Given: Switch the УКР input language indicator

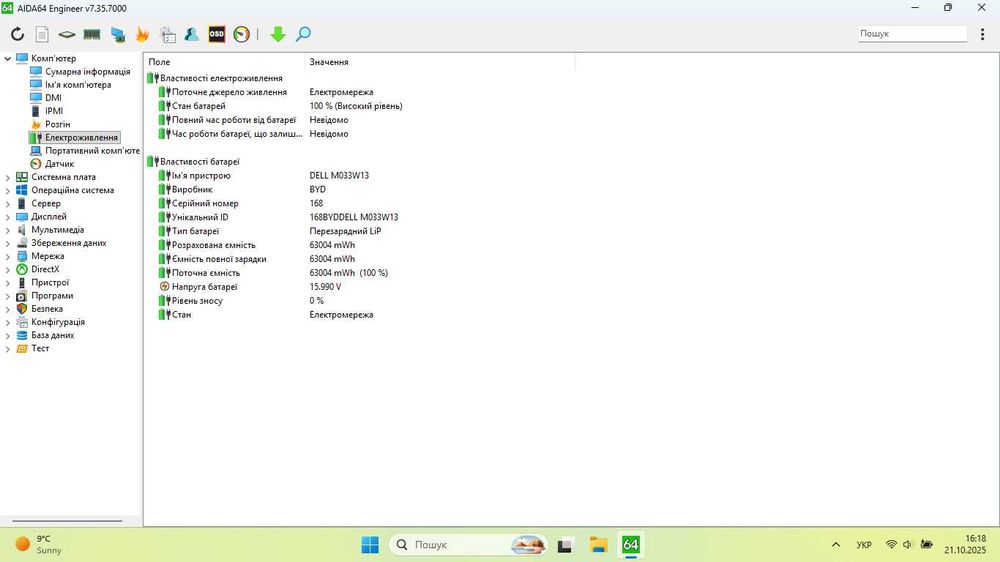Looking at the screenshot, I should pyautogui.click(x=864, y=545).
